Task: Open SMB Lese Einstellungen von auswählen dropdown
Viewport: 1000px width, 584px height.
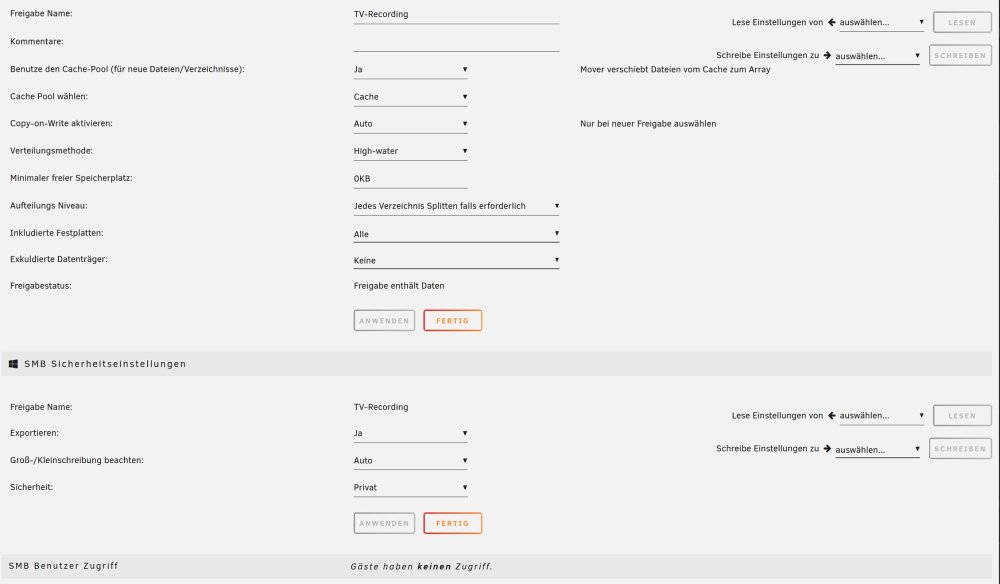Action: (x=881, y=416)
